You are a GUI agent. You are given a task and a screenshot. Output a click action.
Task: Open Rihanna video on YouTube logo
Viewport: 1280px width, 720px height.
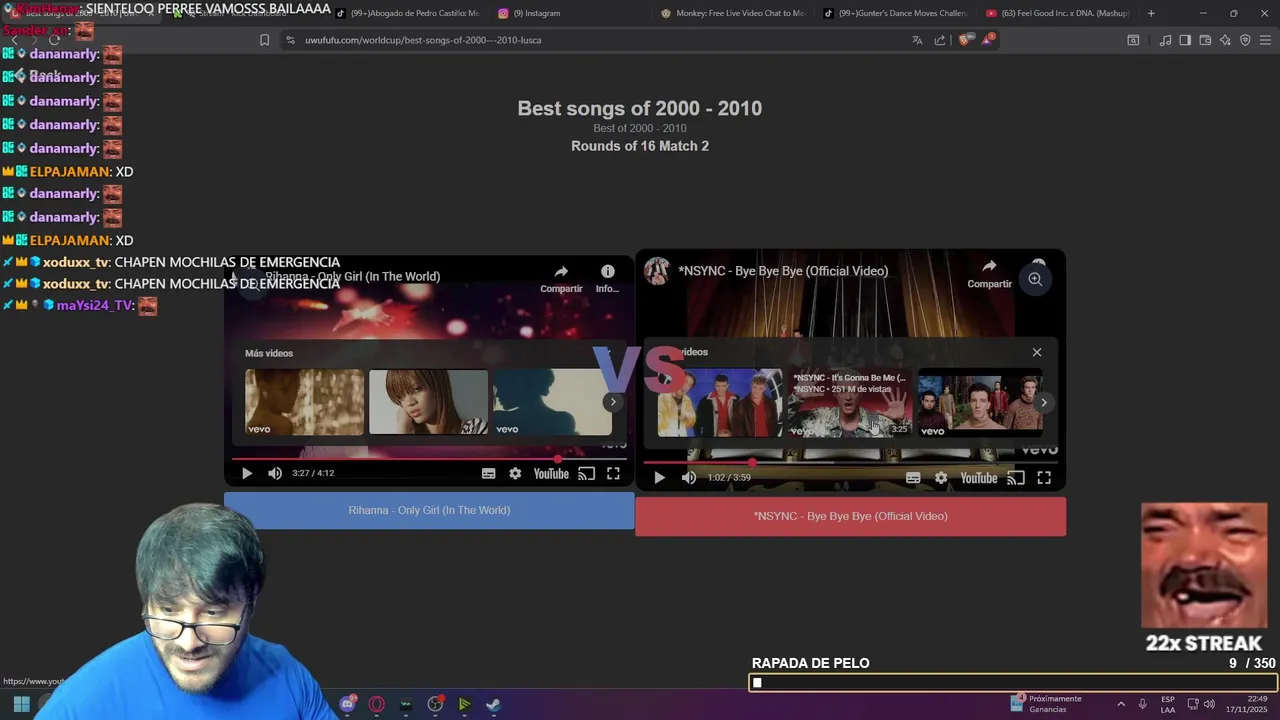(x=551, y=474)
